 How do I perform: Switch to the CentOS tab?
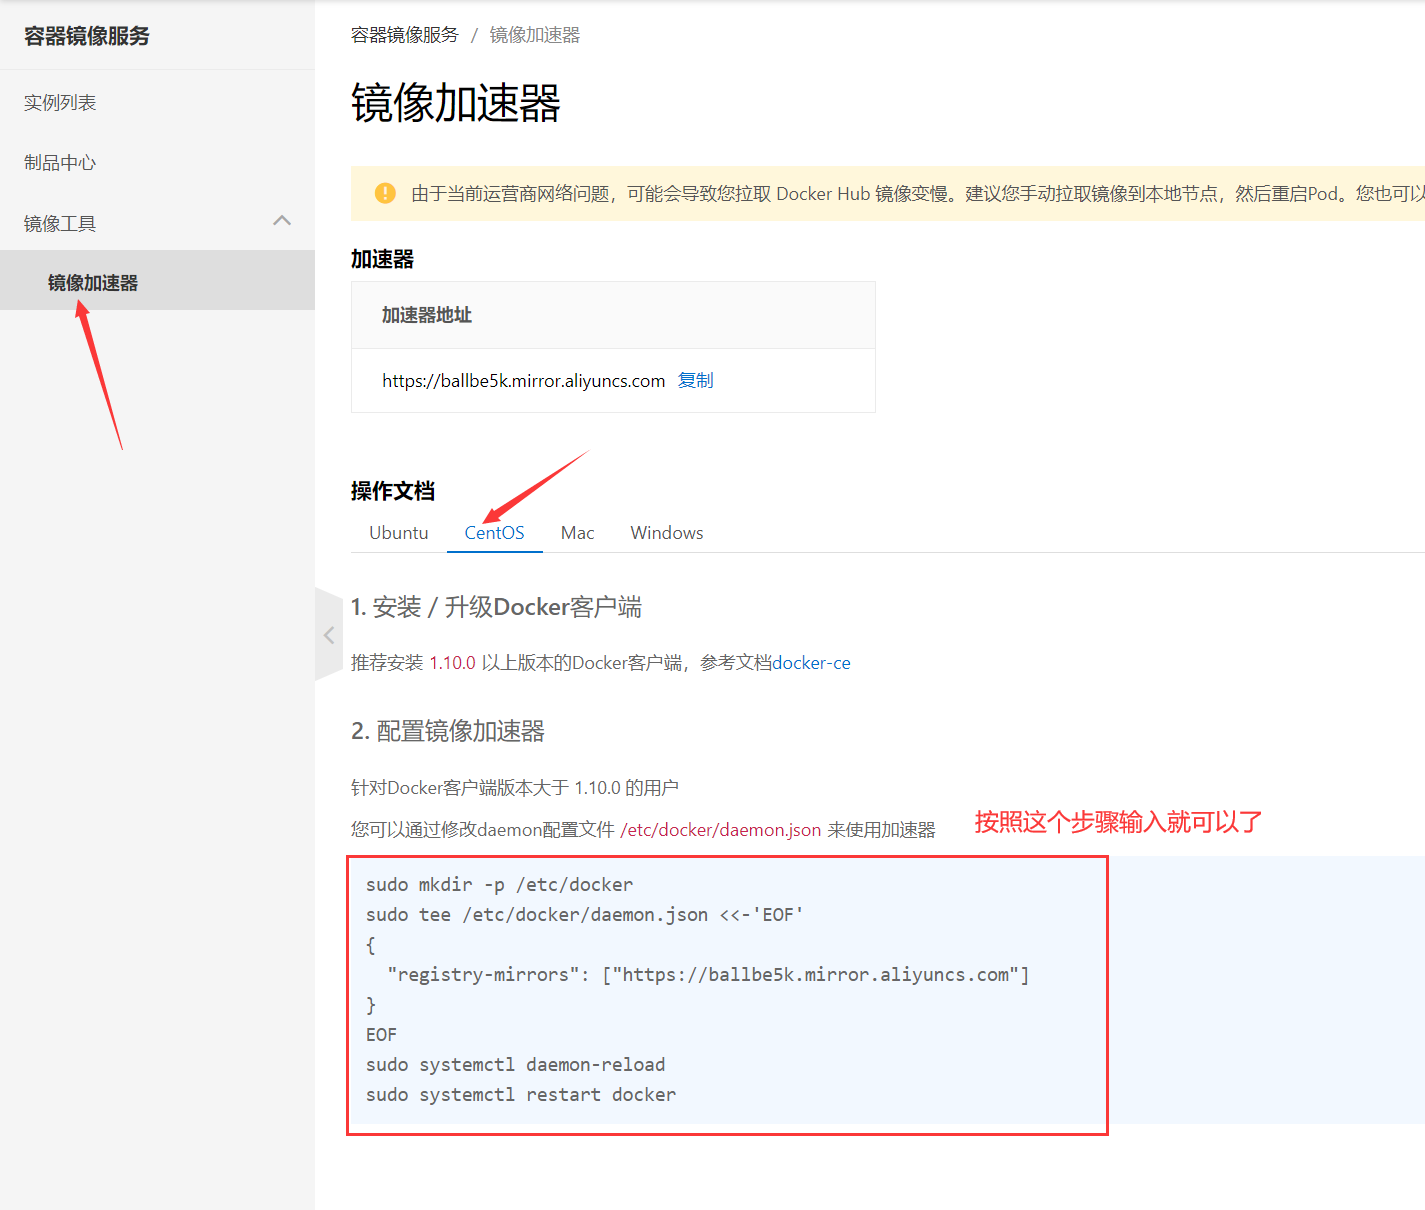tap(494, 533)
